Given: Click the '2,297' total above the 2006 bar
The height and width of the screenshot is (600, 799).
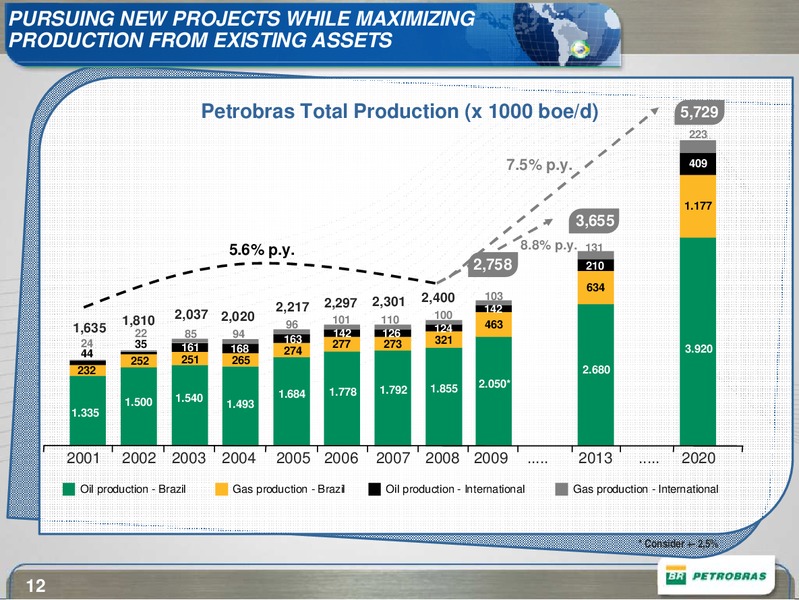Looking at the screenshot, I should coord(341,303).
